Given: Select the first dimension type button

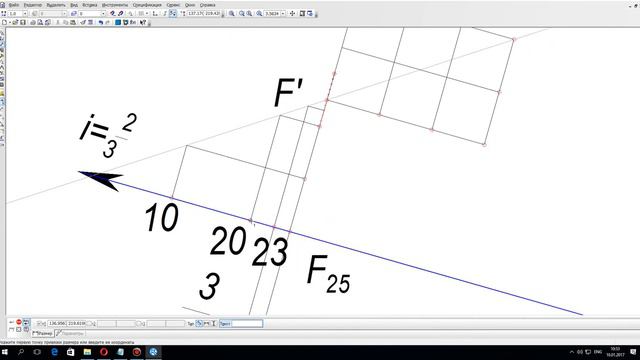Looking at the screenshot, I should click(199, 324).
